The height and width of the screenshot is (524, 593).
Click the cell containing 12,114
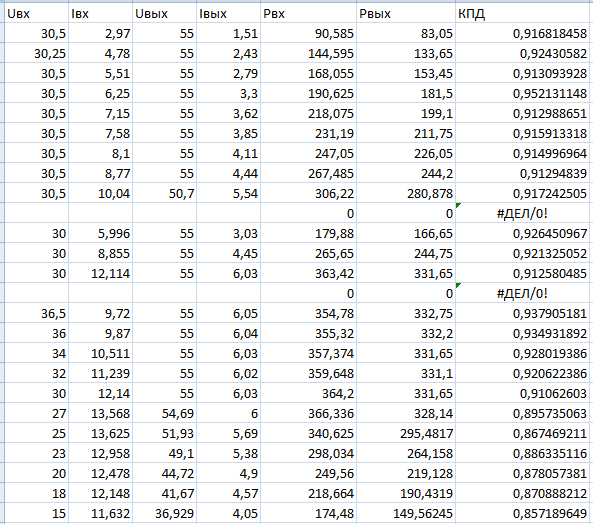(x=100, y=273)
